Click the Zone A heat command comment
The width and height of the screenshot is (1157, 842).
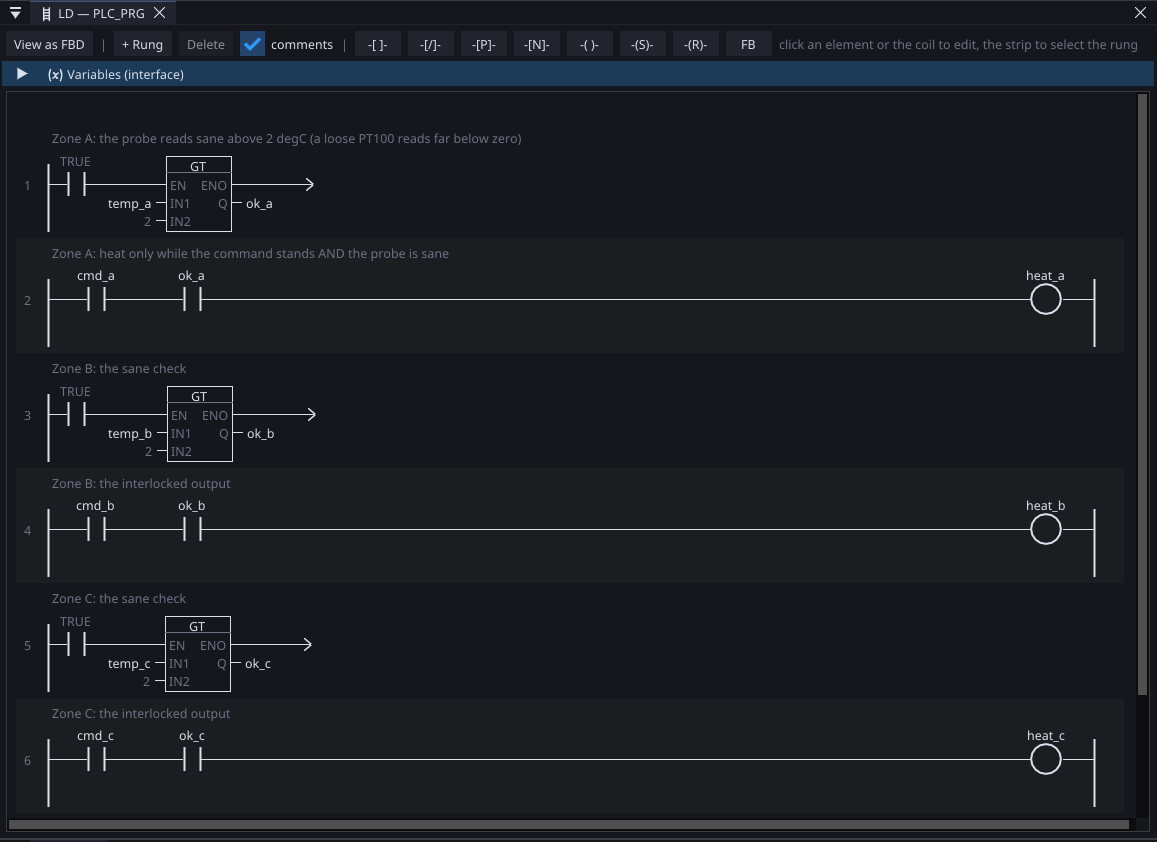coord(250,254)
